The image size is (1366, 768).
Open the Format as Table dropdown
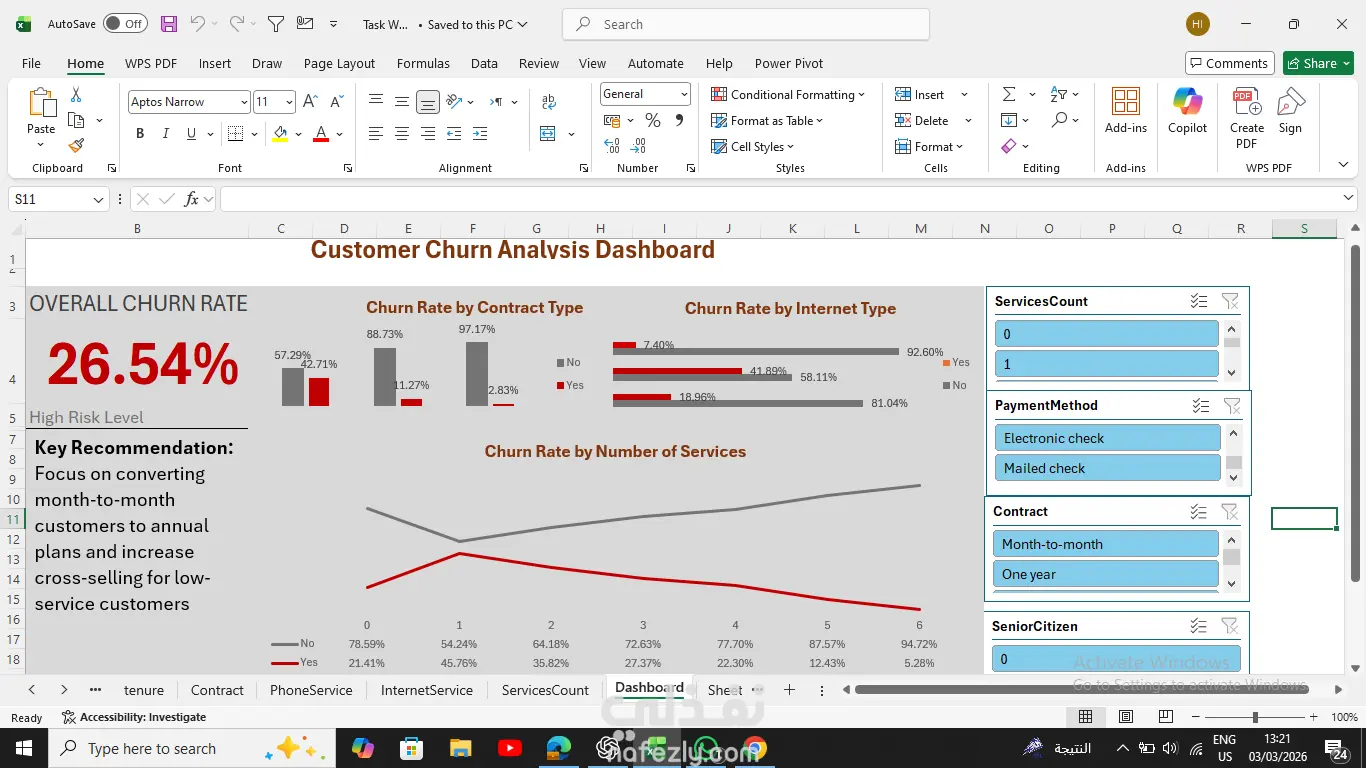pyautogui.click(x=767, y=120)
